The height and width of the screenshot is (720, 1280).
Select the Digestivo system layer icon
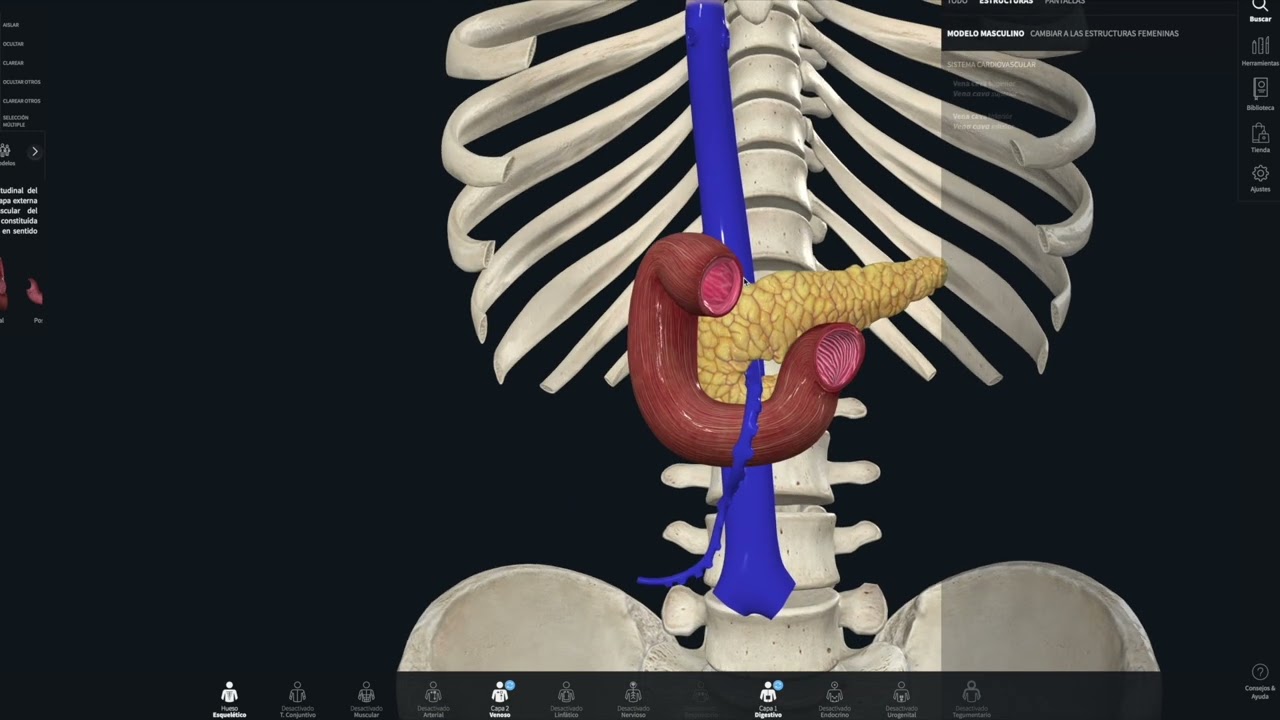767,694
